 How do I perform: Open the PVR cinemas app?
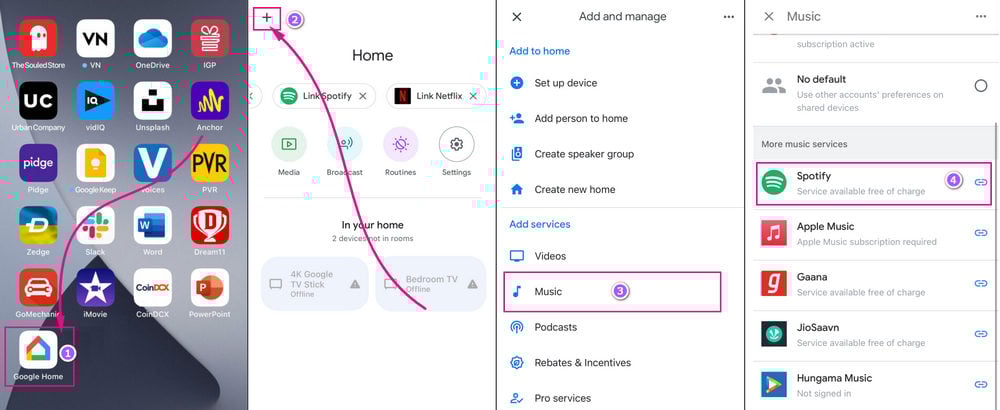tap(210, 163)
